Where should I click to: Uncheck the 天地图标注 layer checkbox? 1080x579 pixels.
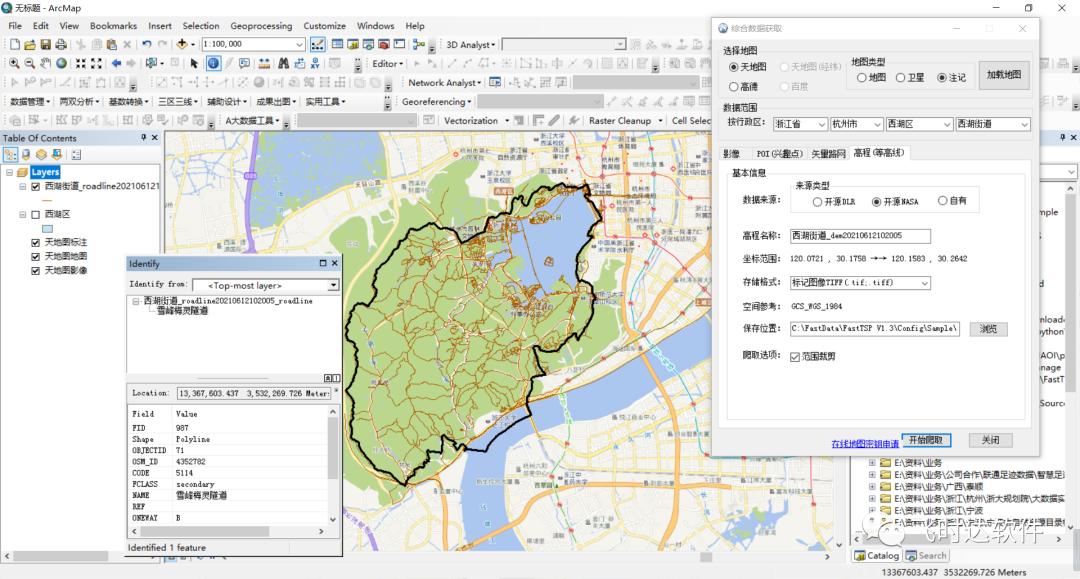[36, 243]
